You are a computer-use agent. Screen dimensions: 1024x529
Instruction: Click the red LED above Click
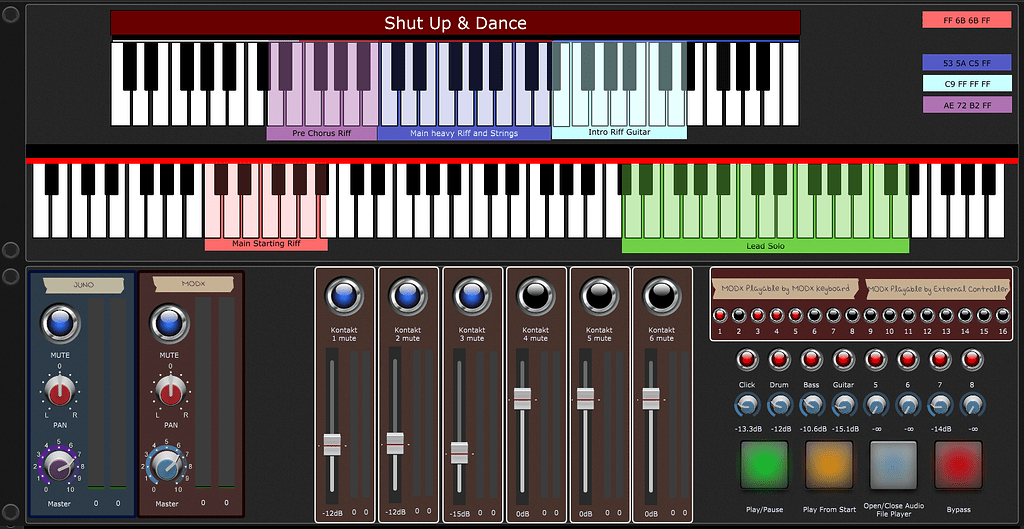tap(747, 359)
